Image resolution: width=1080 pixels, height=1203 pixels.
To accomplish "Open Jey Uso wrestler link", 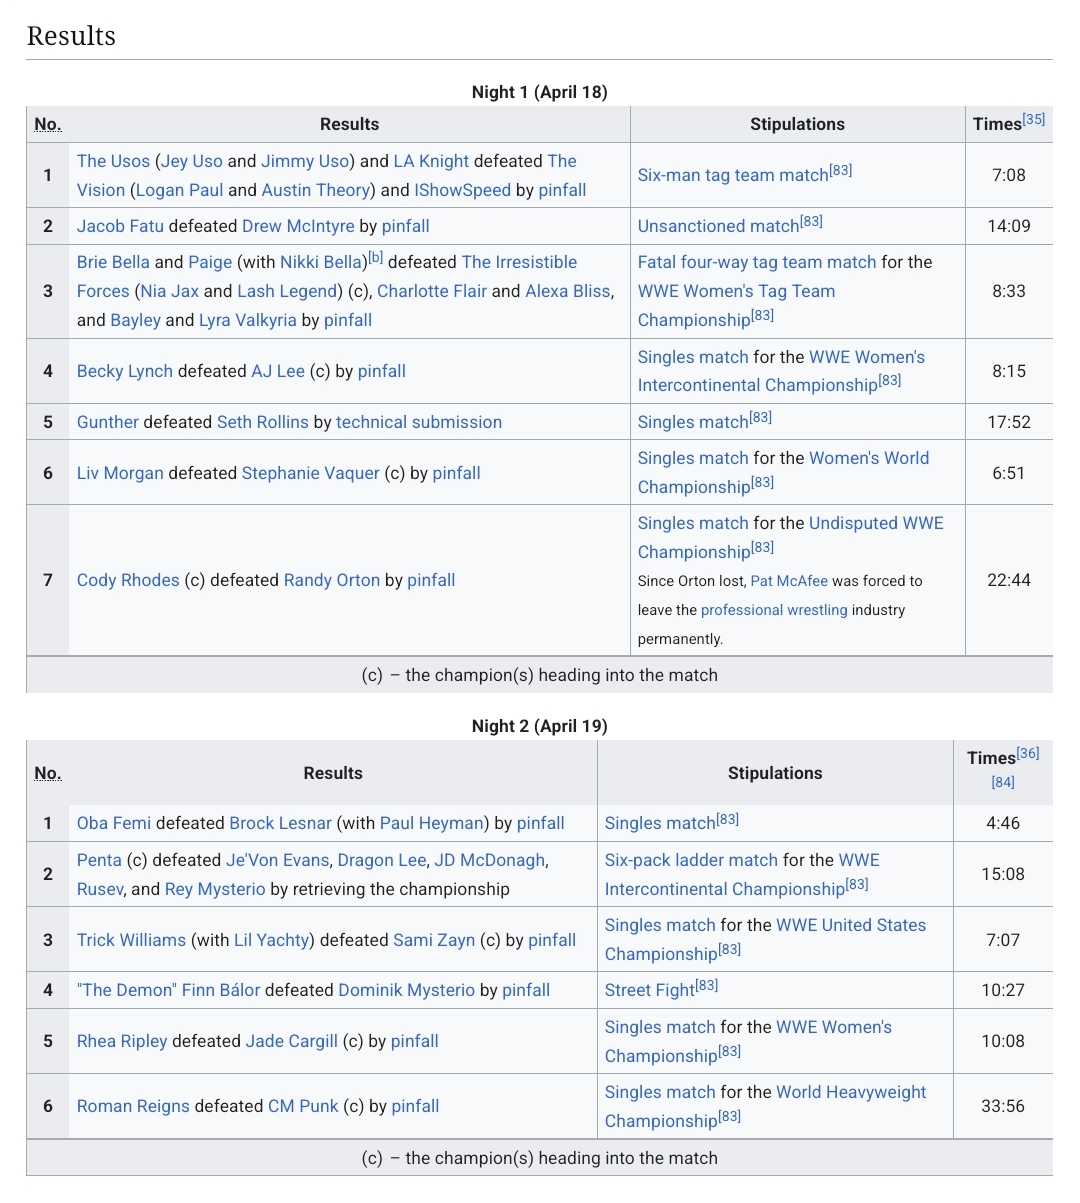I will (192, 161).
